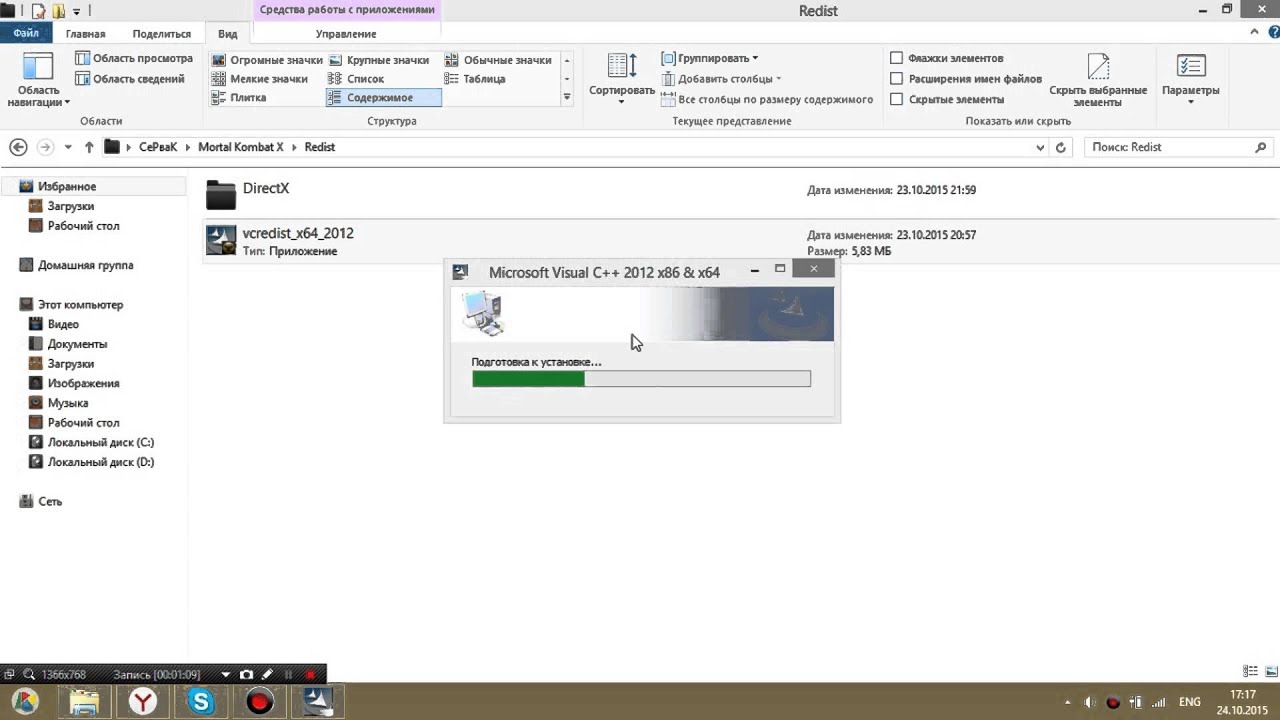Screen dimensions: 1280x720
Task: Enable the Флажки элементов checkbox
Action: point(896,58)
